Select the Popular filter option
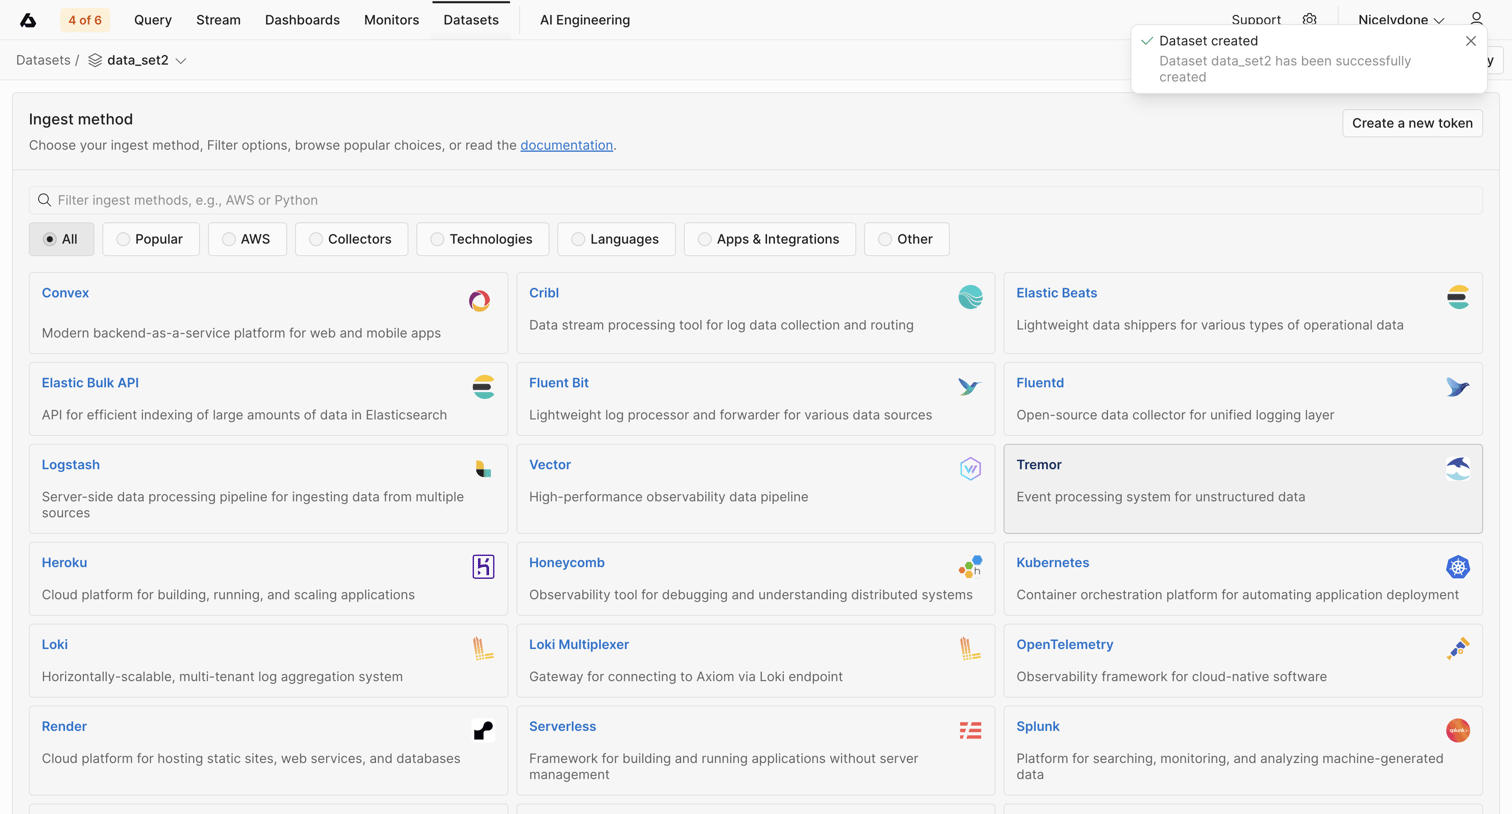 (151, 239)
